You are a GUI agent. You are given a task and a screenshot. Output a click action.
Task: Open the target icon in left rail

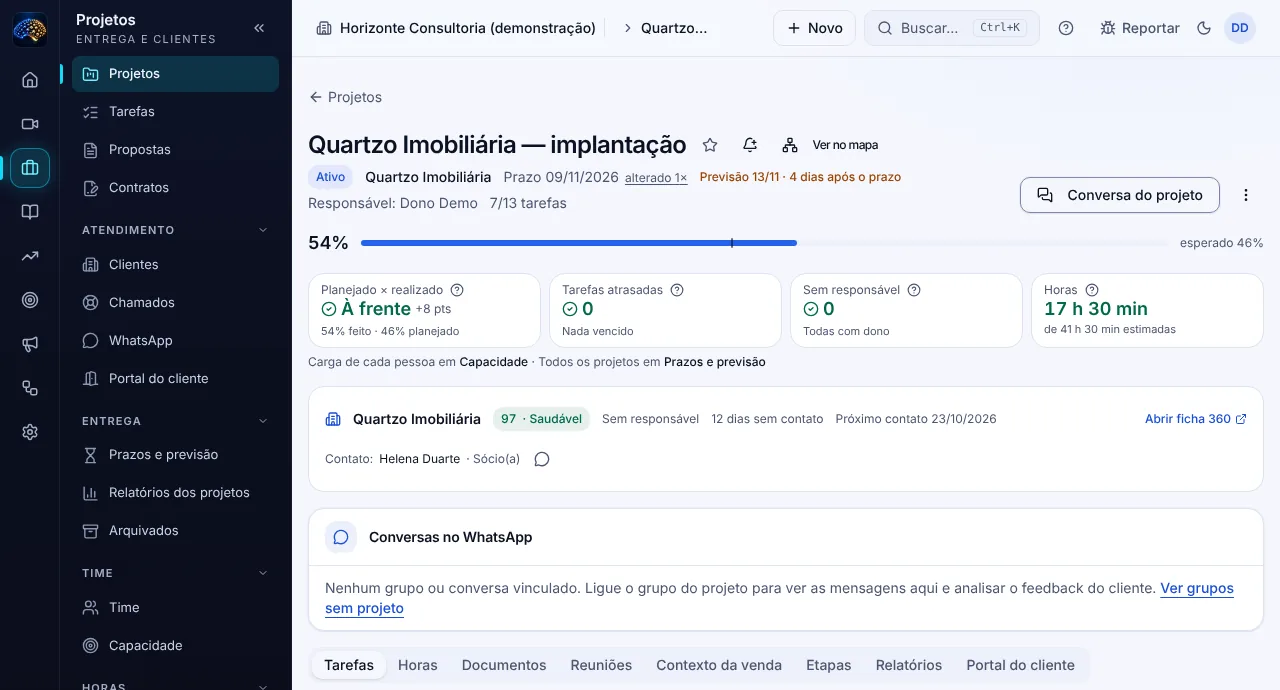click(30, 300)
